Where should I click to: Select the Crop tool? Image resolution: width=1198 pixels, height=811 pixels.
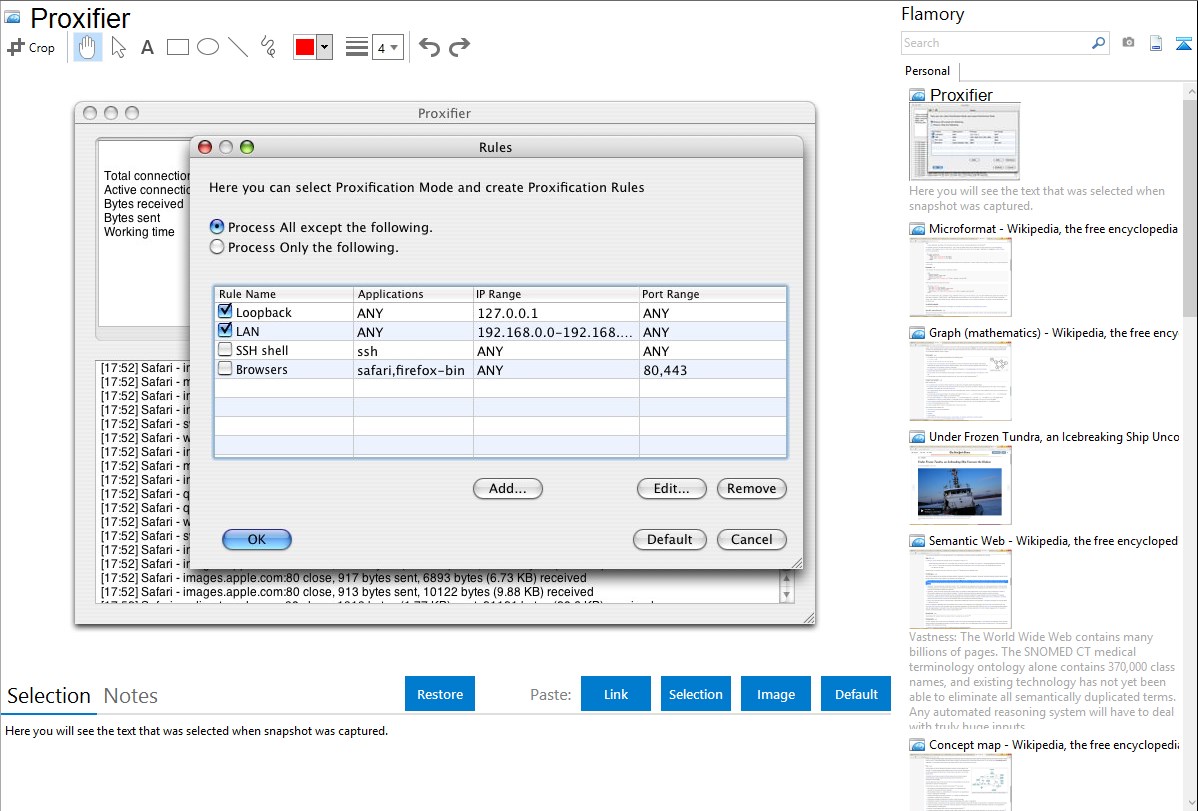[x=31, y=47]
